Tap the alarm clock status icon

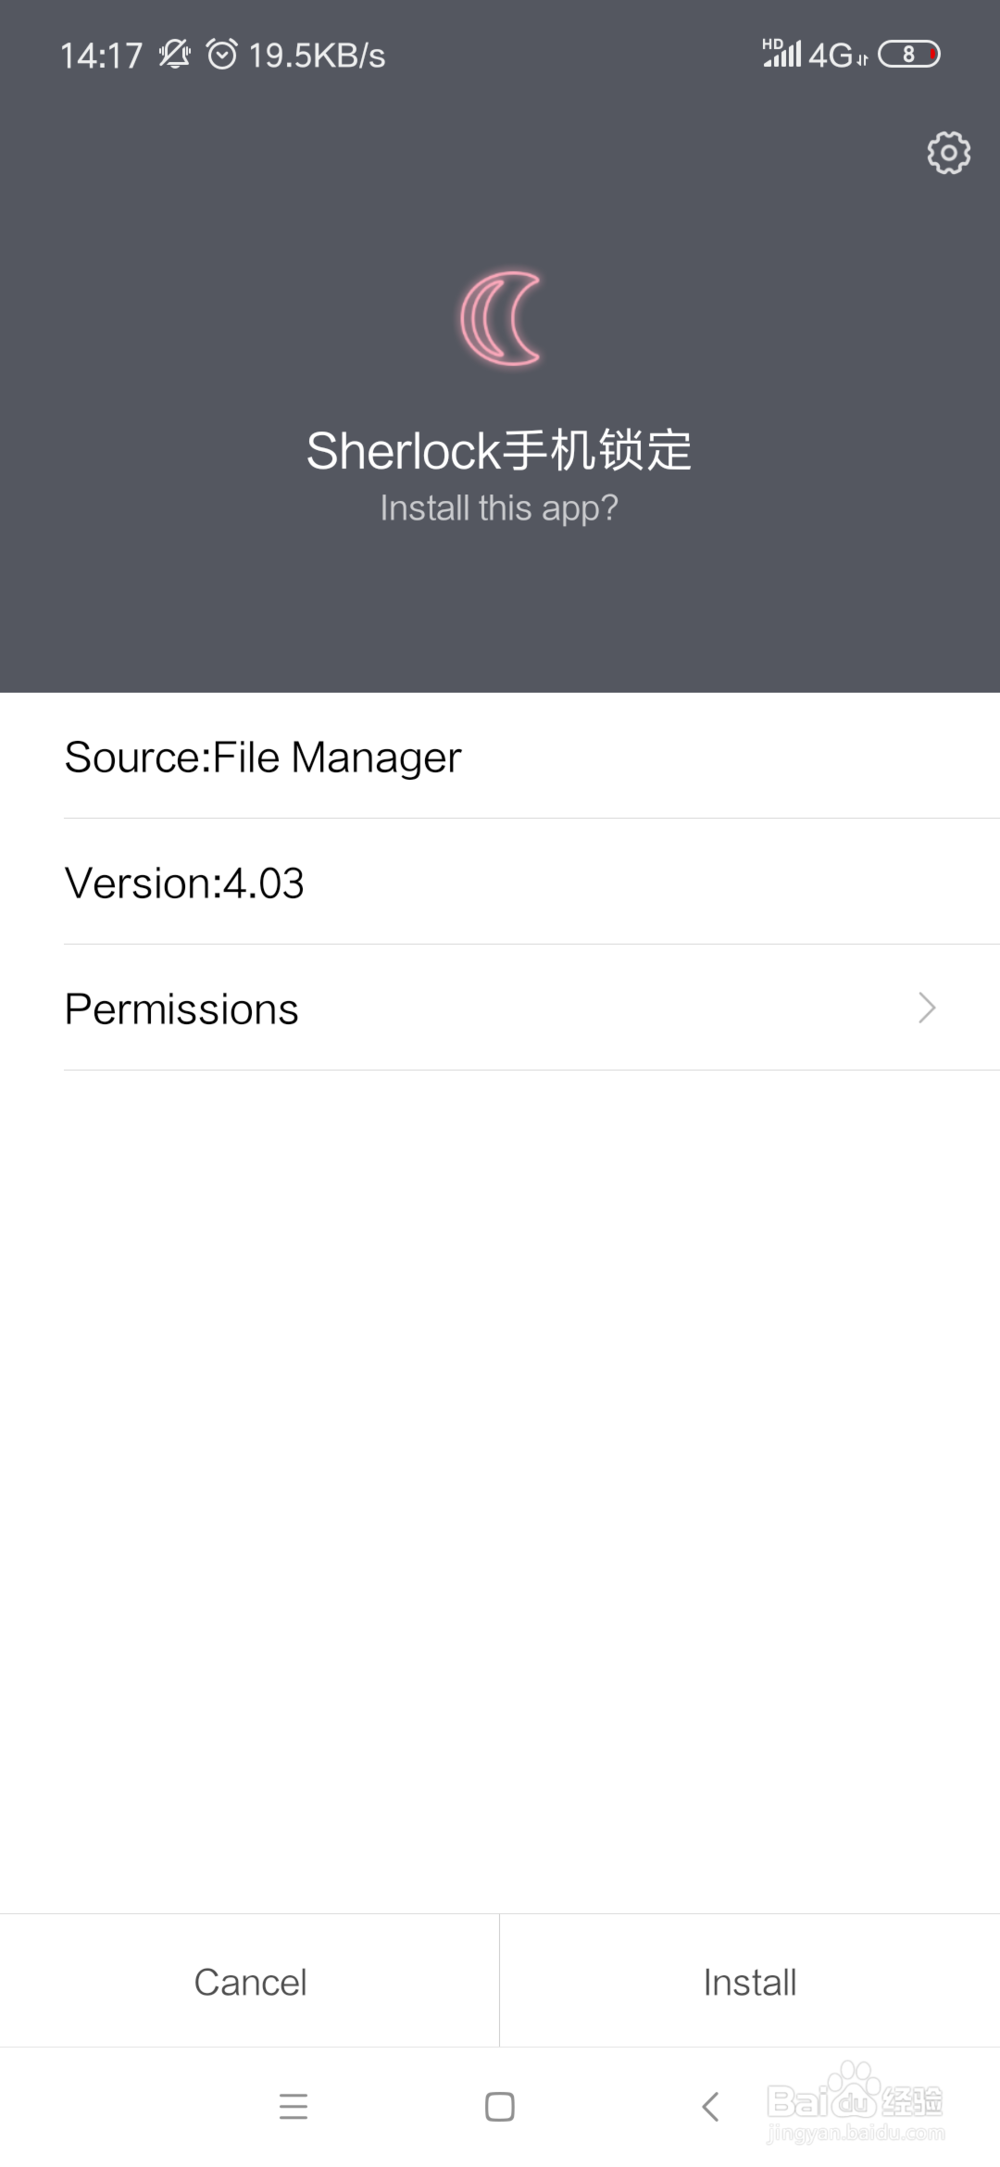[x=222, y=54]
